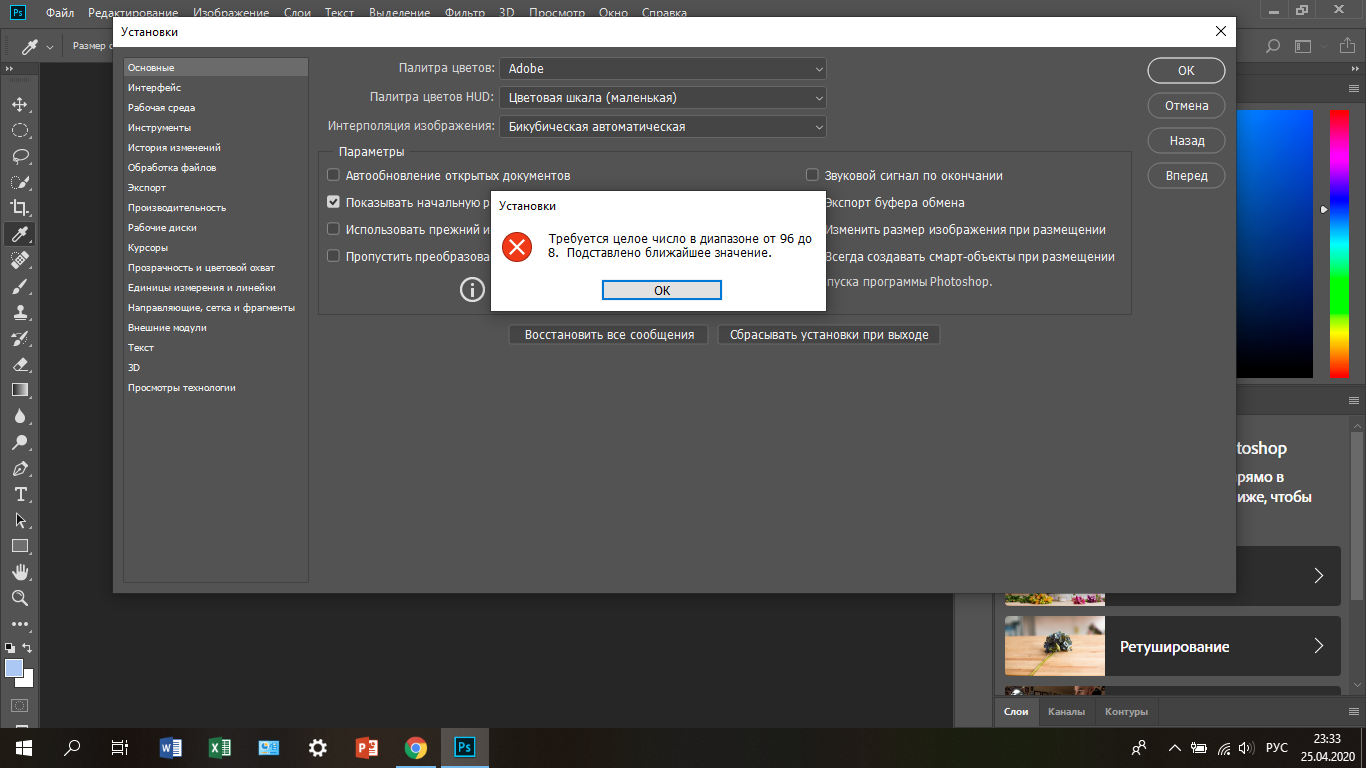This screenshot has height=768, width=1366.
Task: Click the Вперед button
Action: [1186, 176]
